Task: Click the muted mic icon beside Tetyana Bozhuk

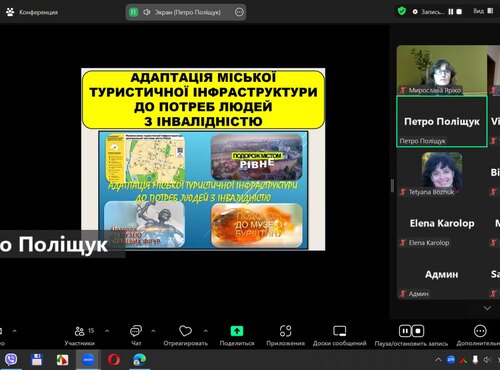Action: click(403, 192)
